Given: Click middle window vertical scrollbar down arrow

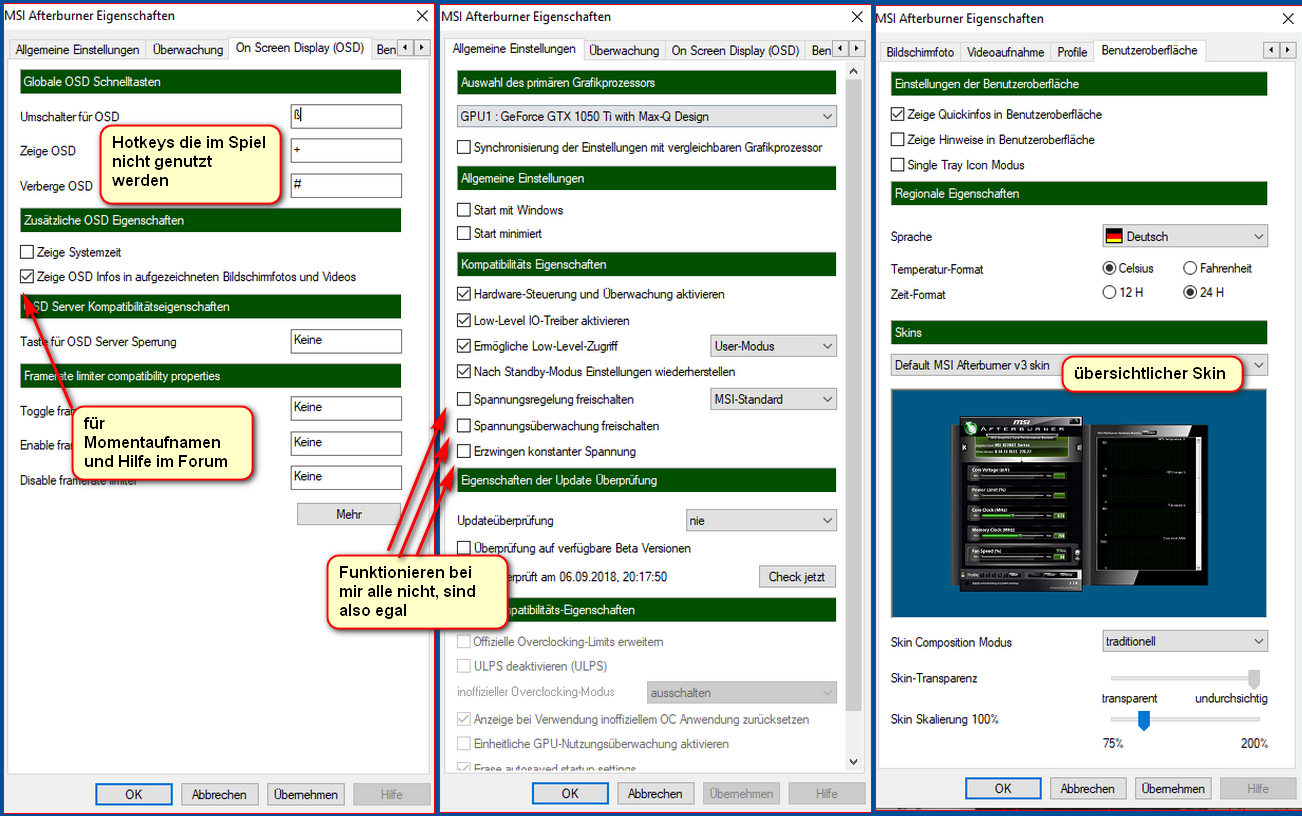Looking at the screenshot, I should [x=853, y=761].
